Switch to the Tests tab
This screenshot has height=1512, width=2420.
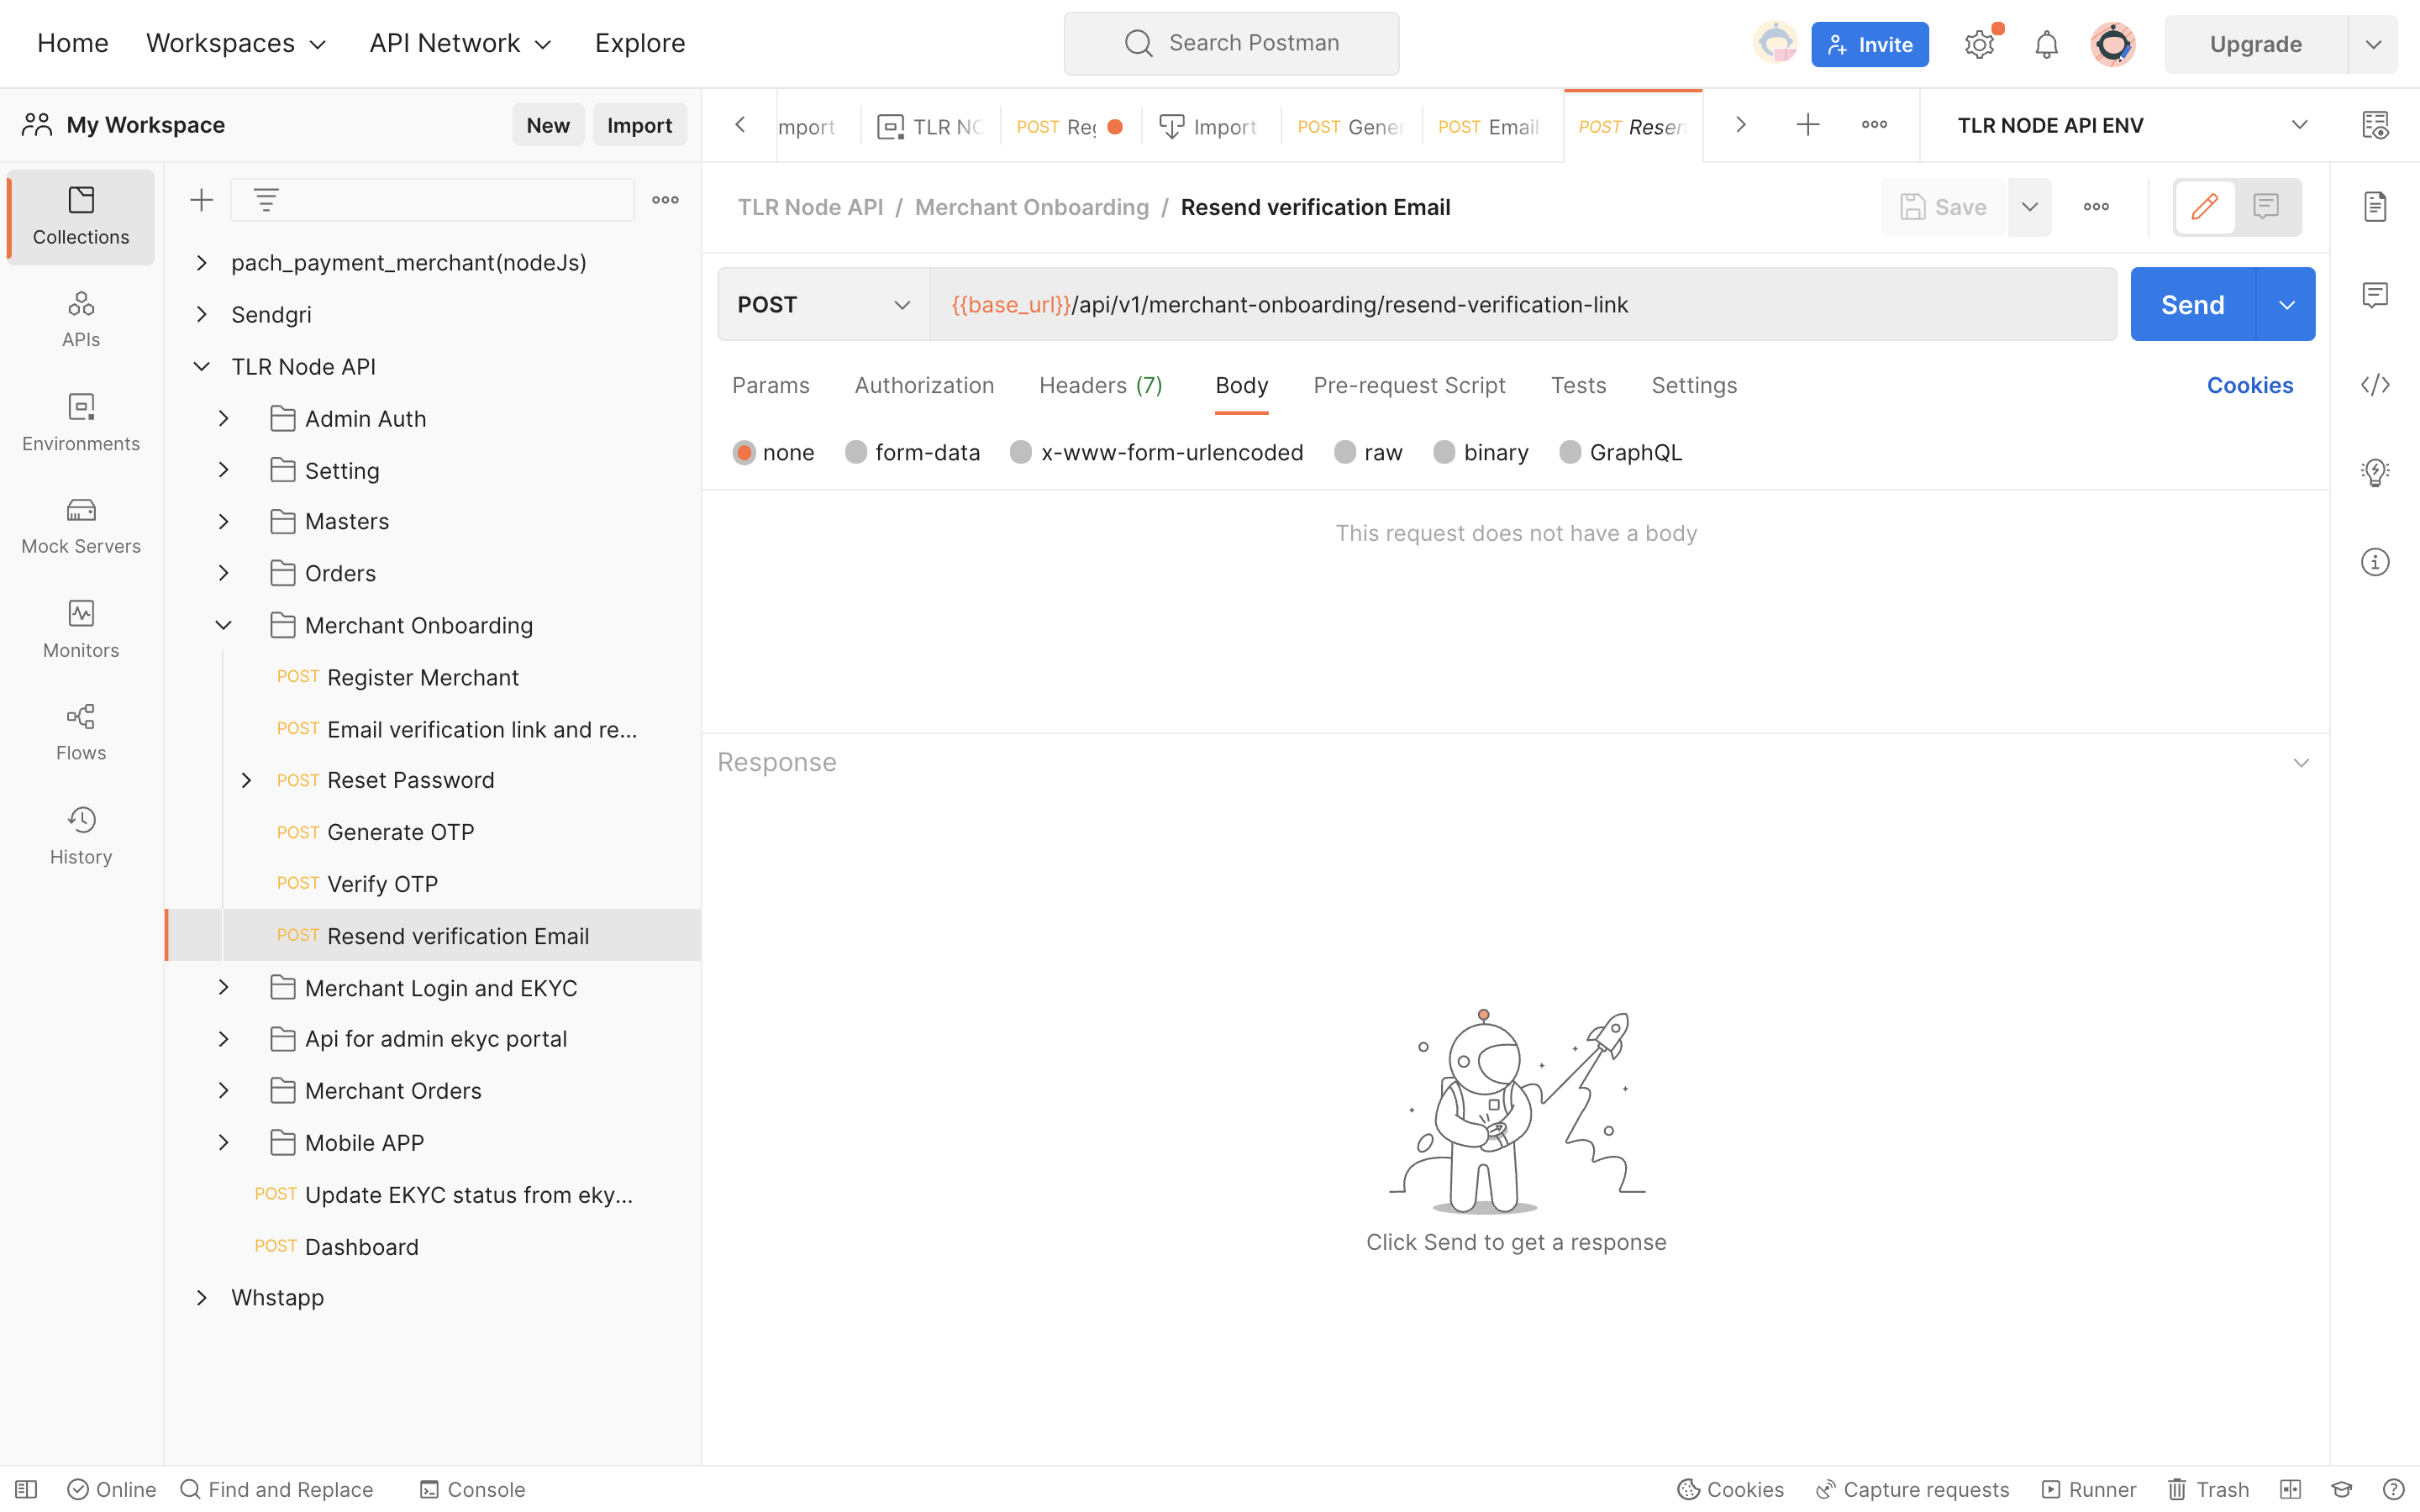[1578, 386]
